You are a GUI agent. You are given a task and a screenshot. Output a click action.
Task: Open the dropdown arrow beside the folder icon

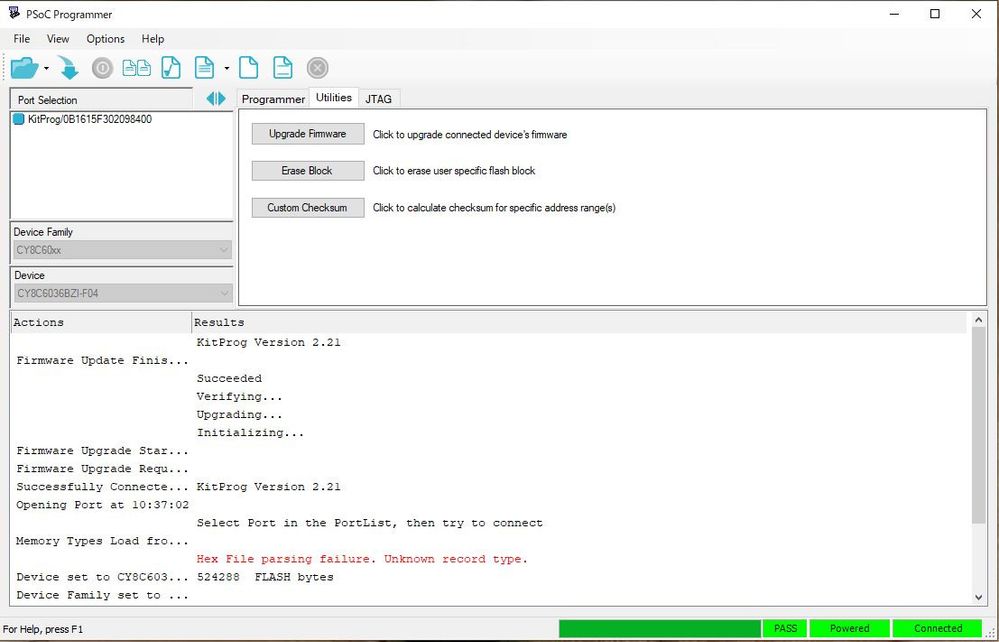pos(46,68)
